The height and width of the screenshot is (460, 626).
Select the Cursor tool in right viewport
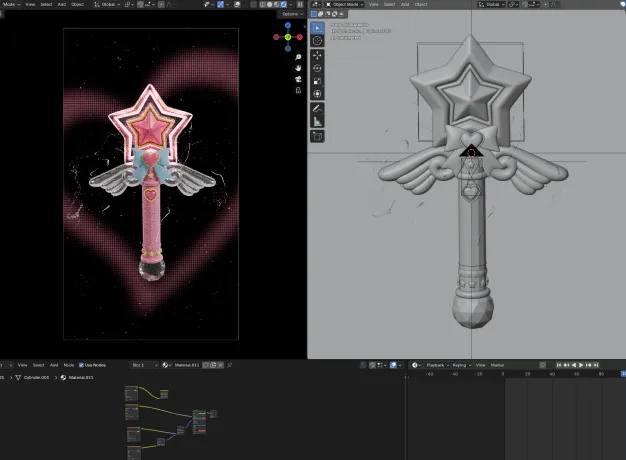click(x=317, y=41)
